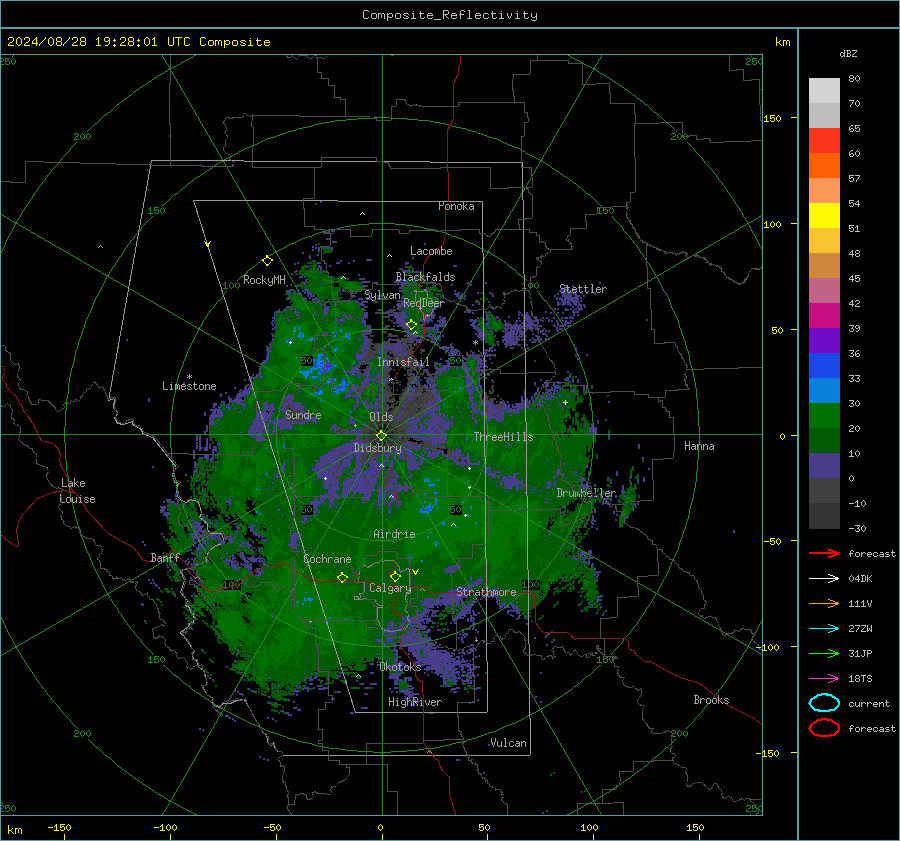Viewport: 900px width, 841px height.
Task: Click the orange 111V arrow icon
Action: 824,603
